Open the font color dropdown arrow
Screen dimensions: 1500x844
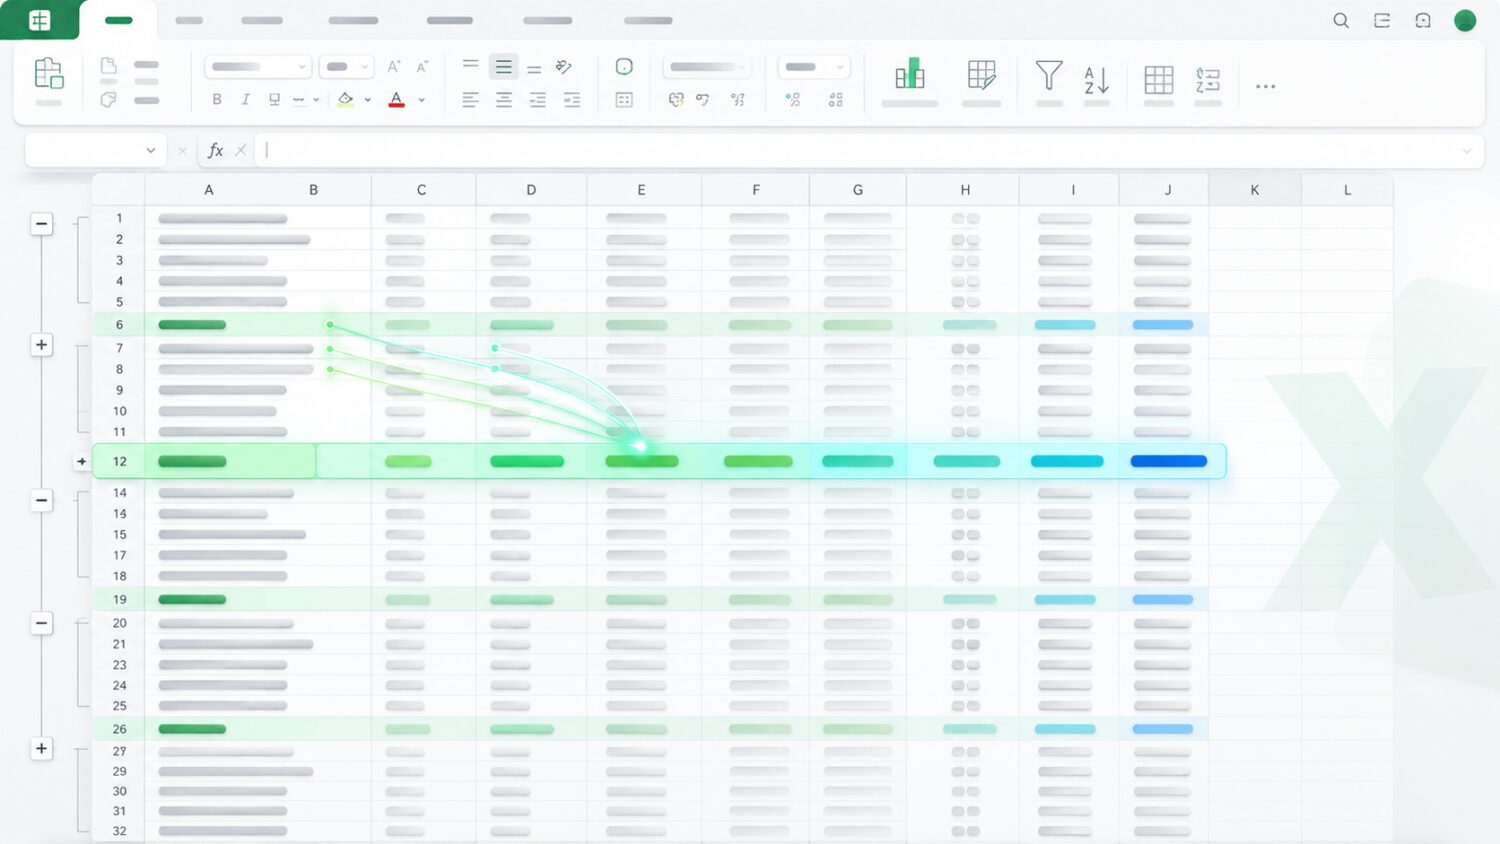click(422, 100)
